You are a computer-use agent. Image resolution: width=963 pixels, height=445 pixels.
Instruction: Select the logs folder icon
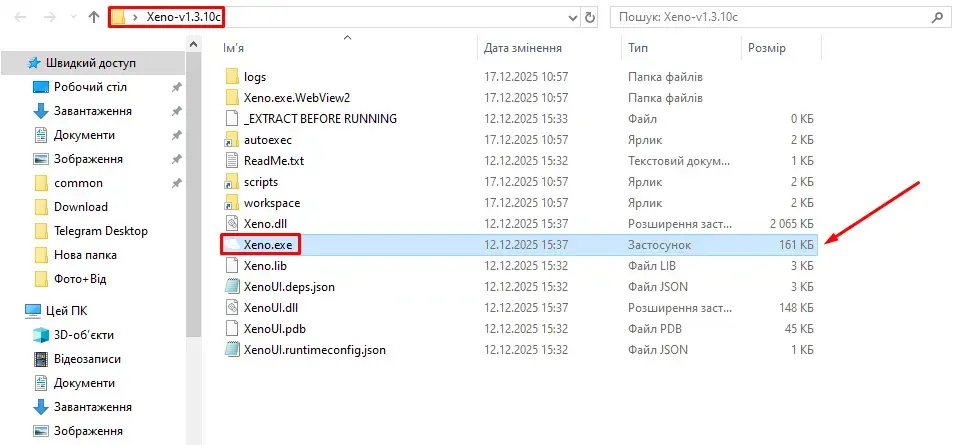coord(232,77)
